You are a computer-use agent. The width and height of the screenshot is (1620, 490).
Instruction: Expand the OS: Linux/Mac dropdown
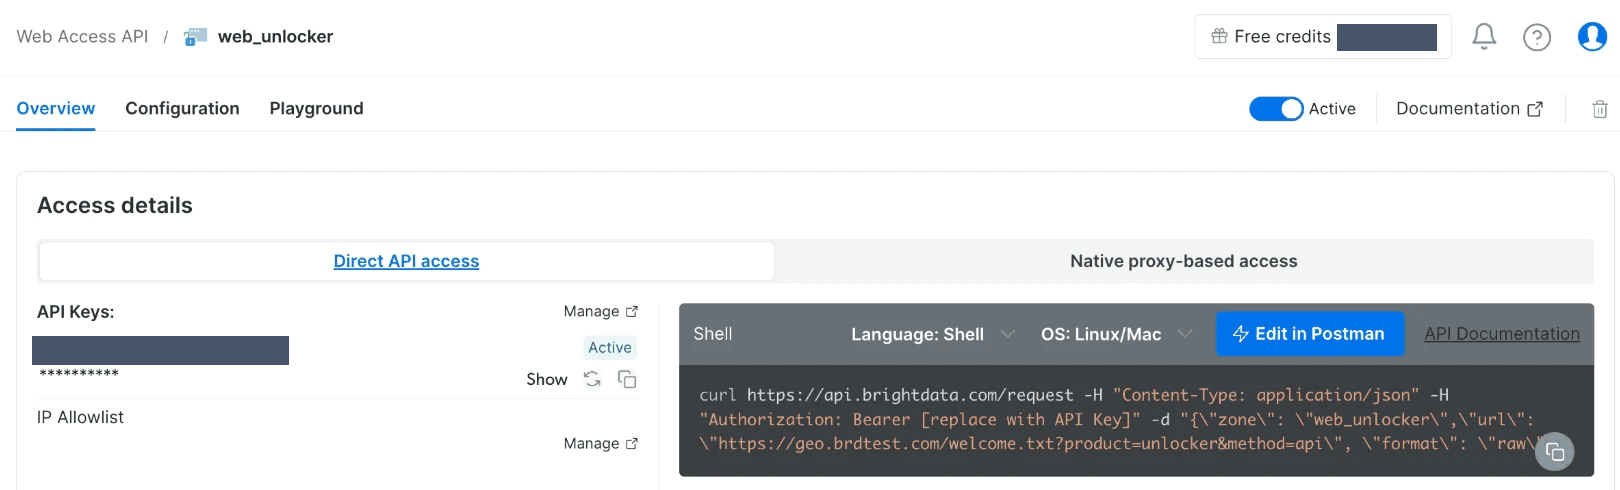point(1116,334)
